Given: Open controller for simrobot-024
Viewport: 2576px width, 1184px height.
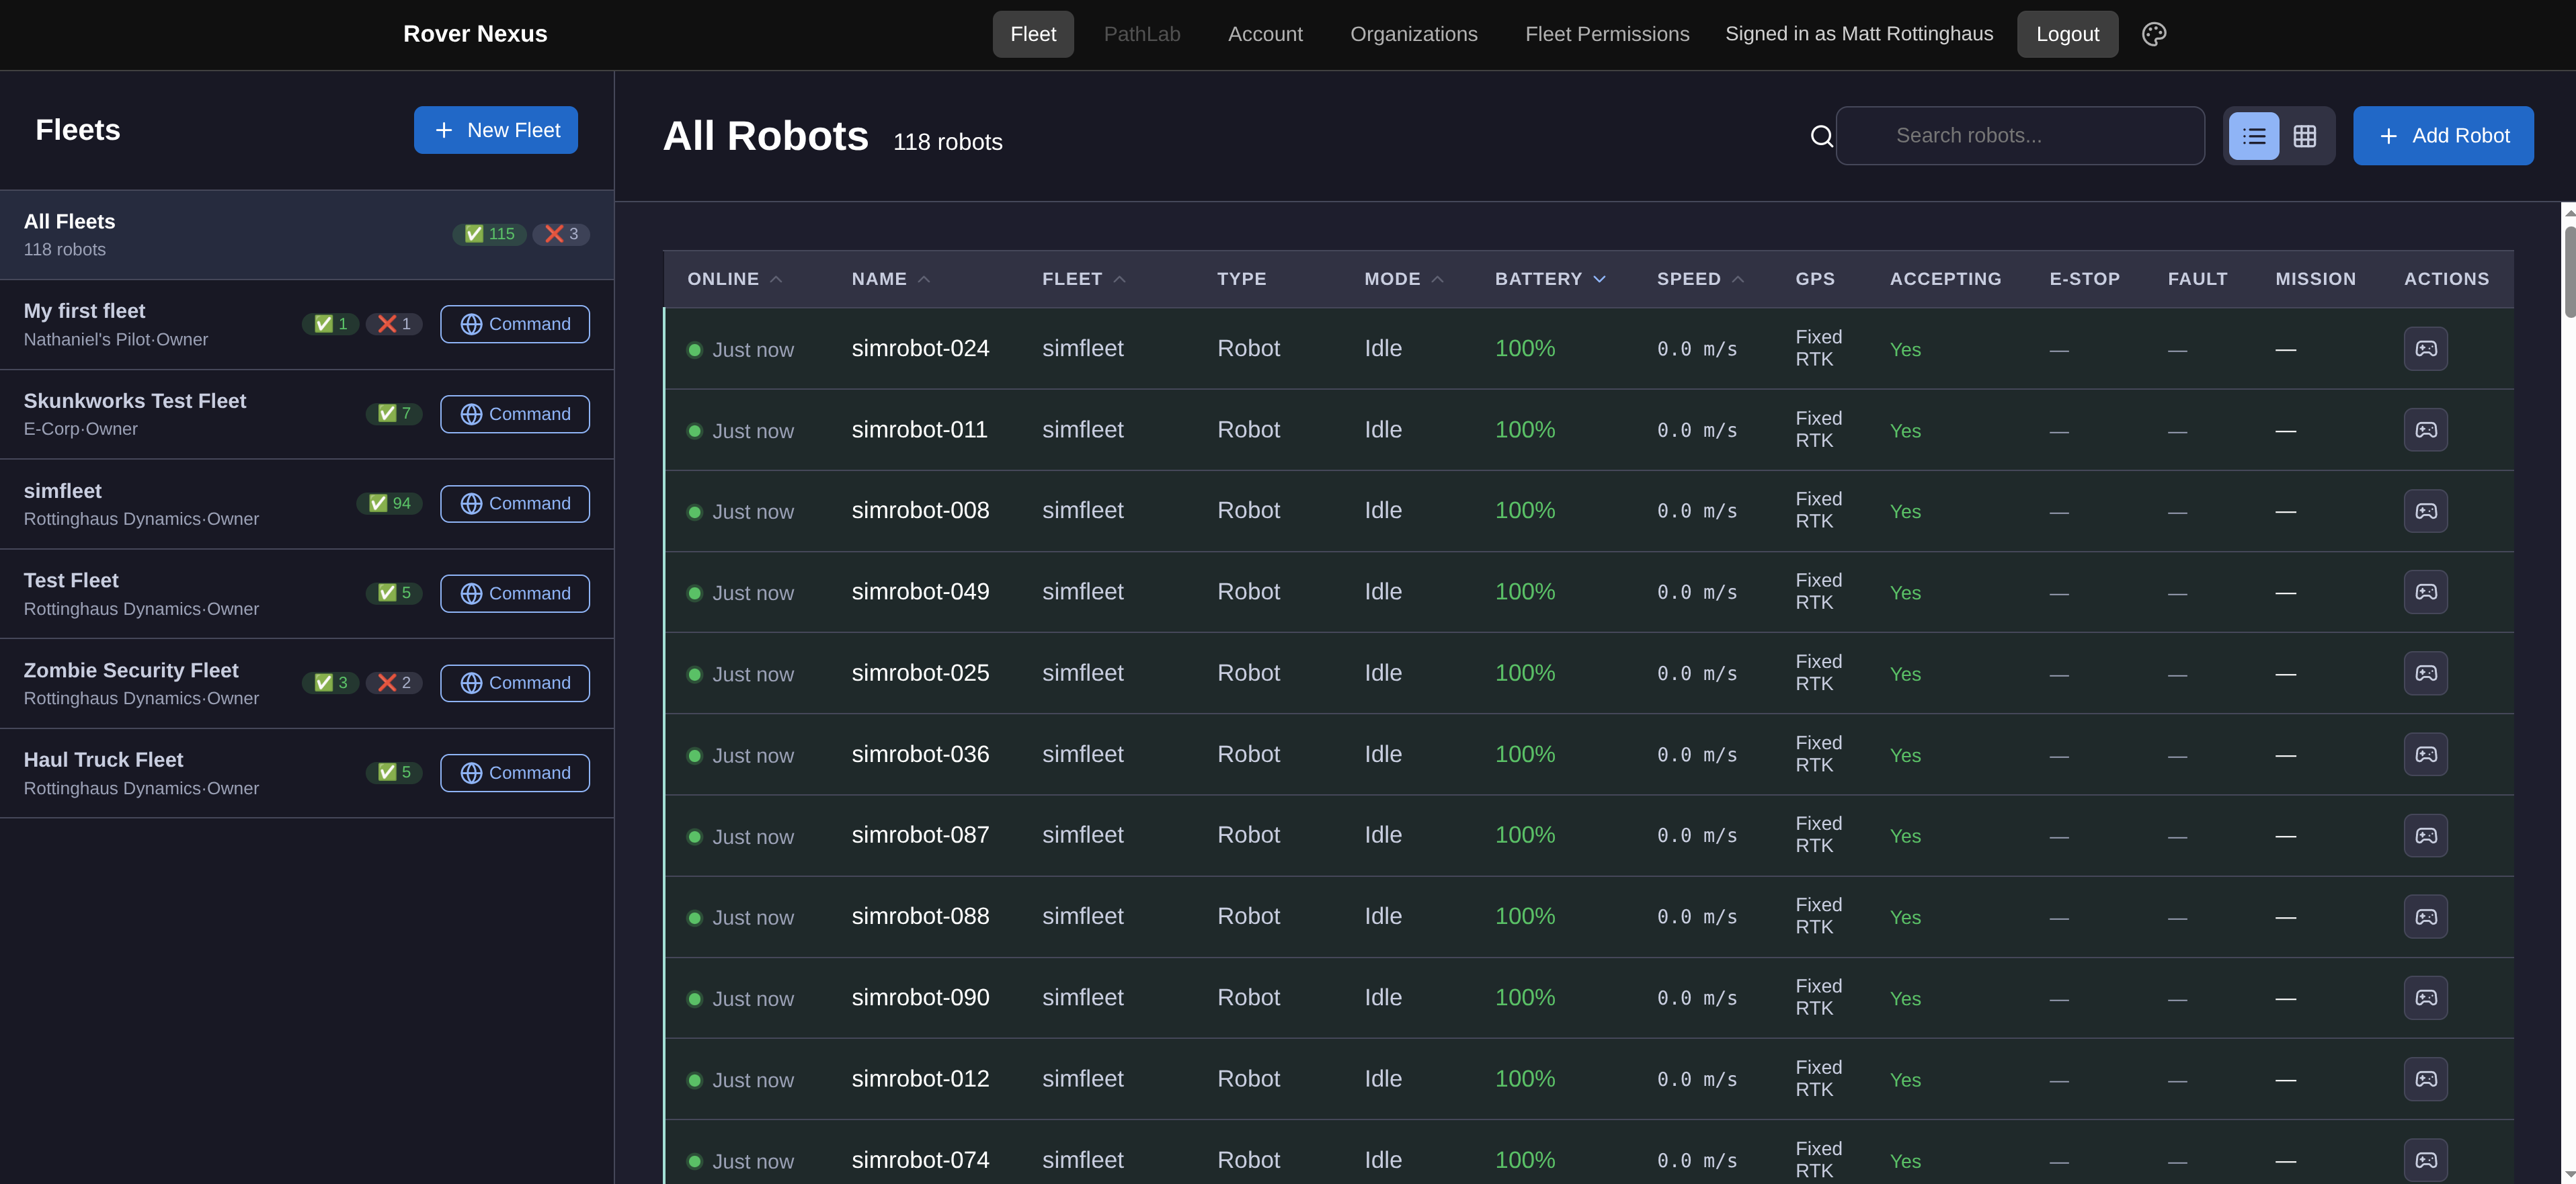Looking at the screenshot, I should (x=2426, y=349).
